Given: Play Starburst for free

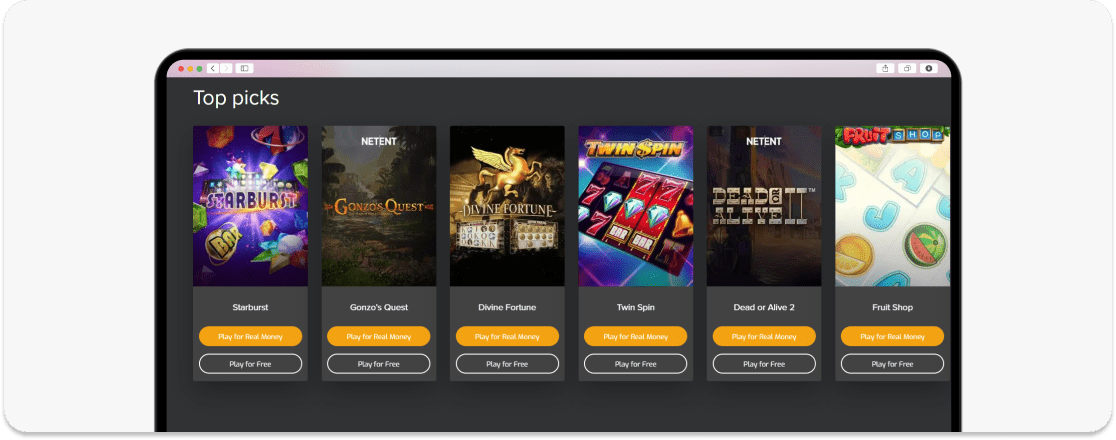Looking at the screenshot, I should pyautogui.click(x=251, y=364).
